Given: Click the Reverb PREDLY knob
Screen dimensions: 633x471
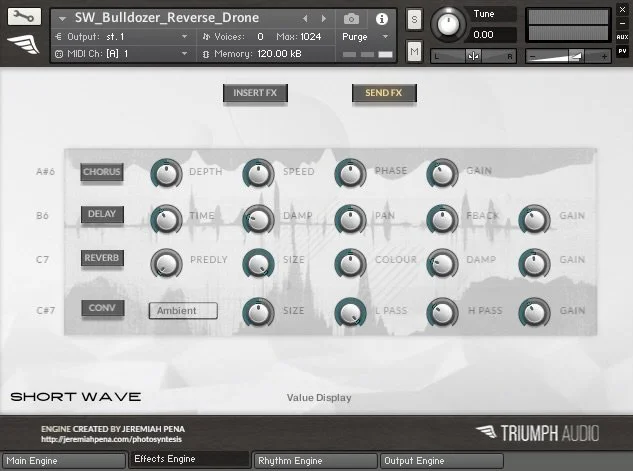Looking at the screenshot, I should (x=166, y=263).
